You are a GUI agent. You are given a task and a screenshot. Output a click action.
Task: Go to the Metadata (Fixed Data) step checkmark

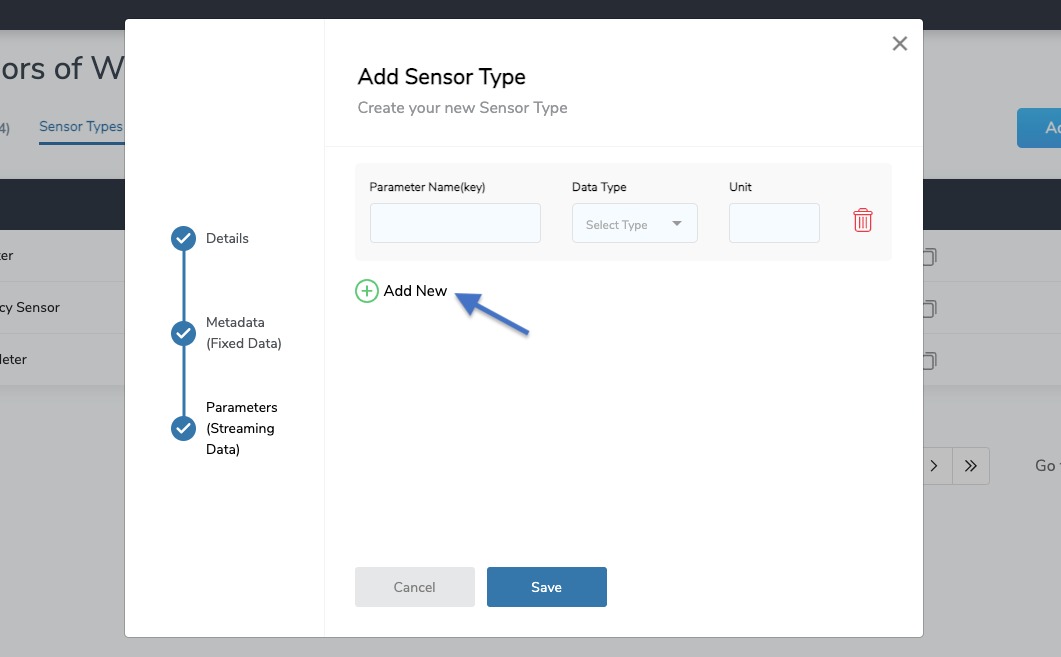coord(183,333)
